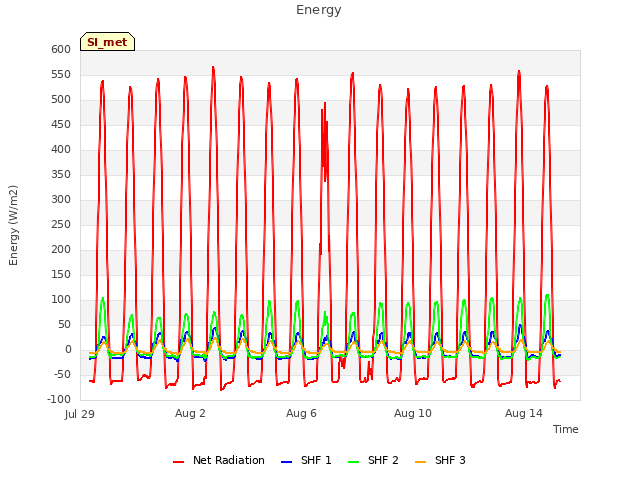Viewport: 640px width, 480px height.
Task: Select the SHF 1 legend entry
Action: point(307,460)
